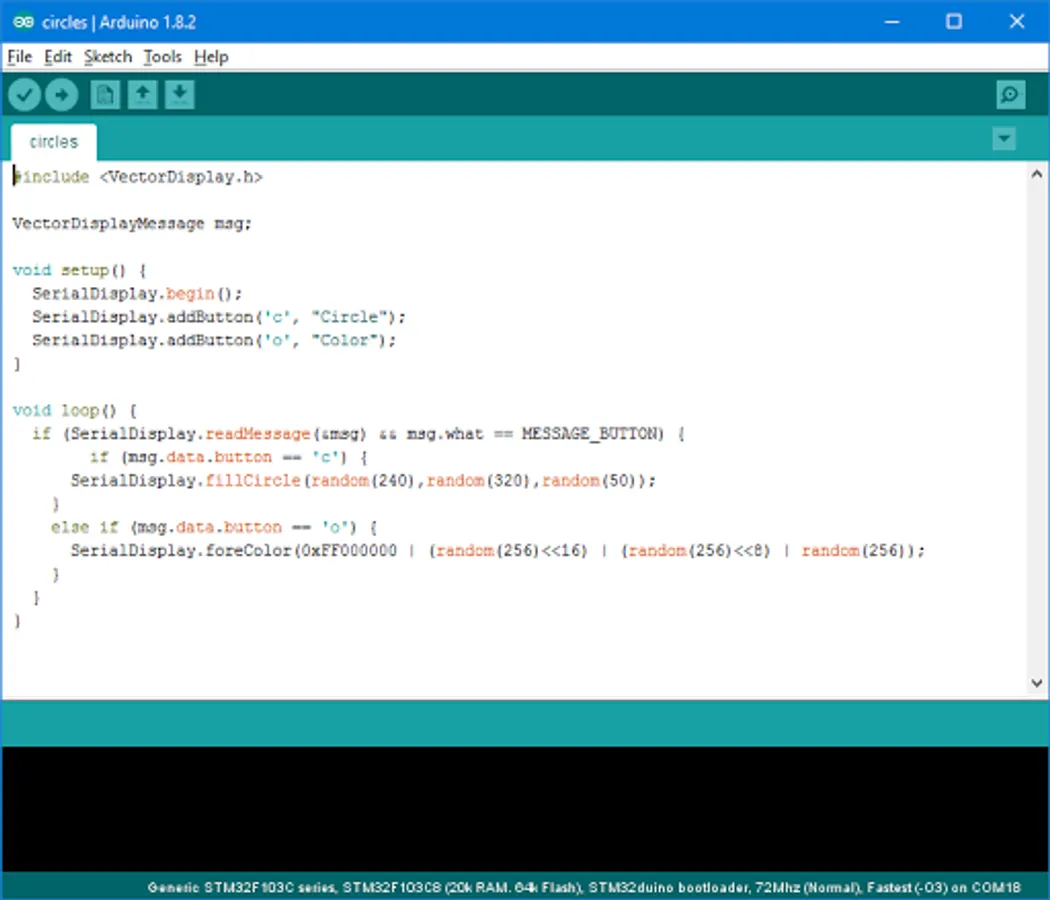Click the board info status bar text
The image size is (1050, 900).
coord(584,888)
